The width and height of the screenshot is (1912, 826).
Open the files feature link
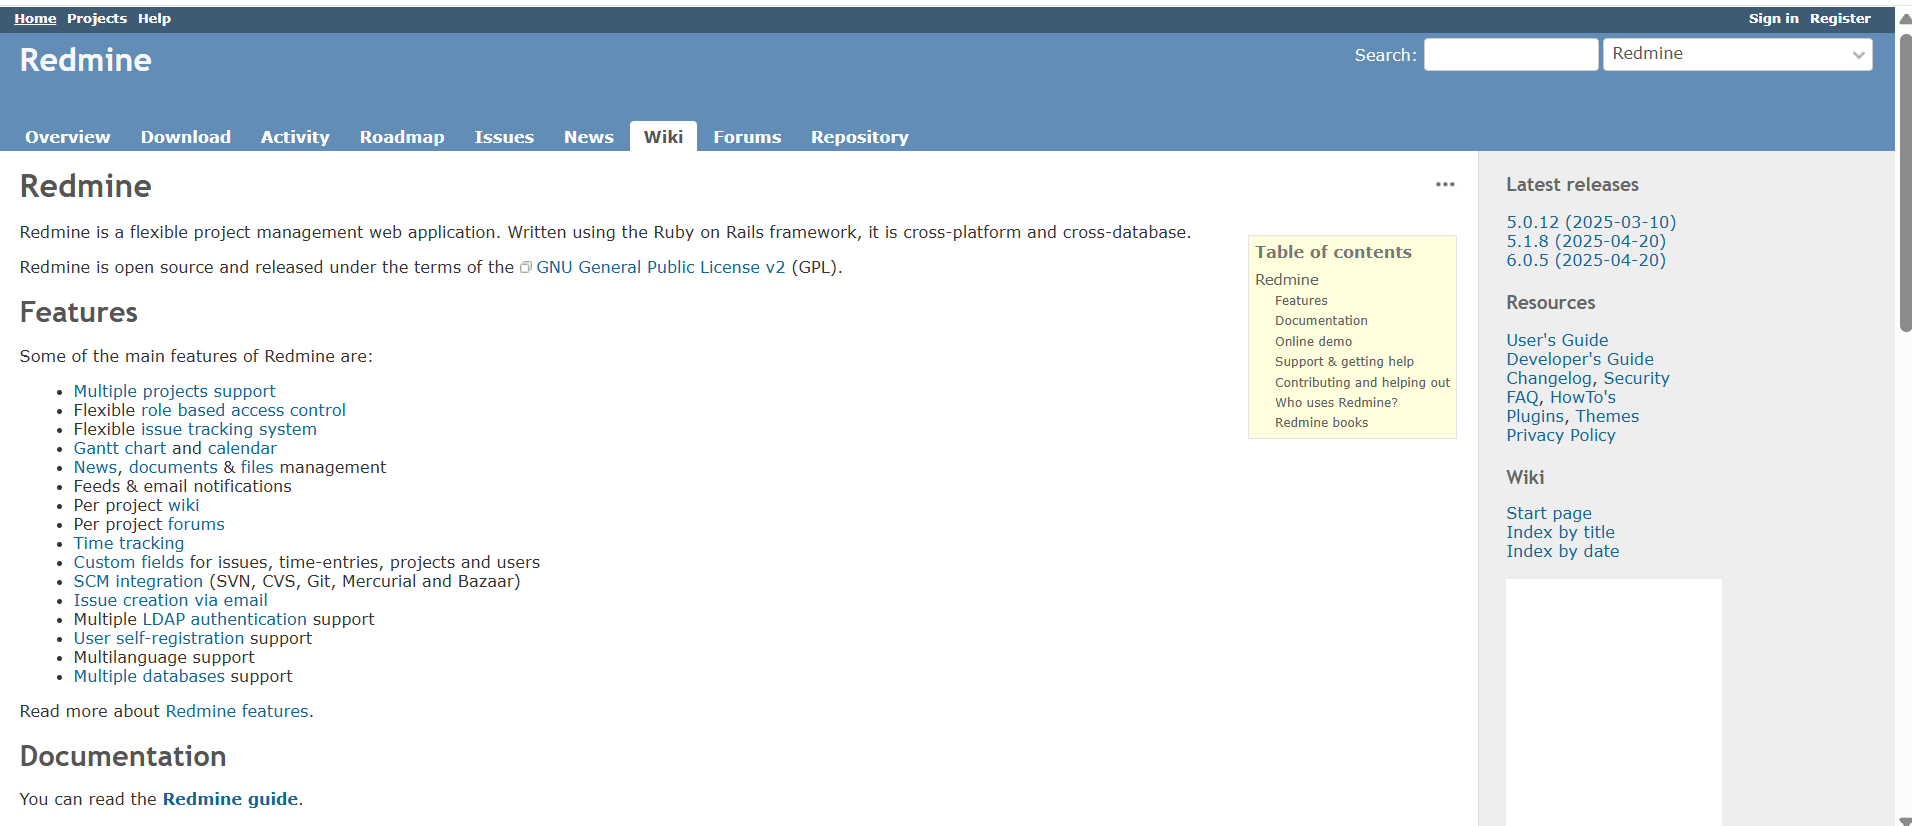(257, 467)
